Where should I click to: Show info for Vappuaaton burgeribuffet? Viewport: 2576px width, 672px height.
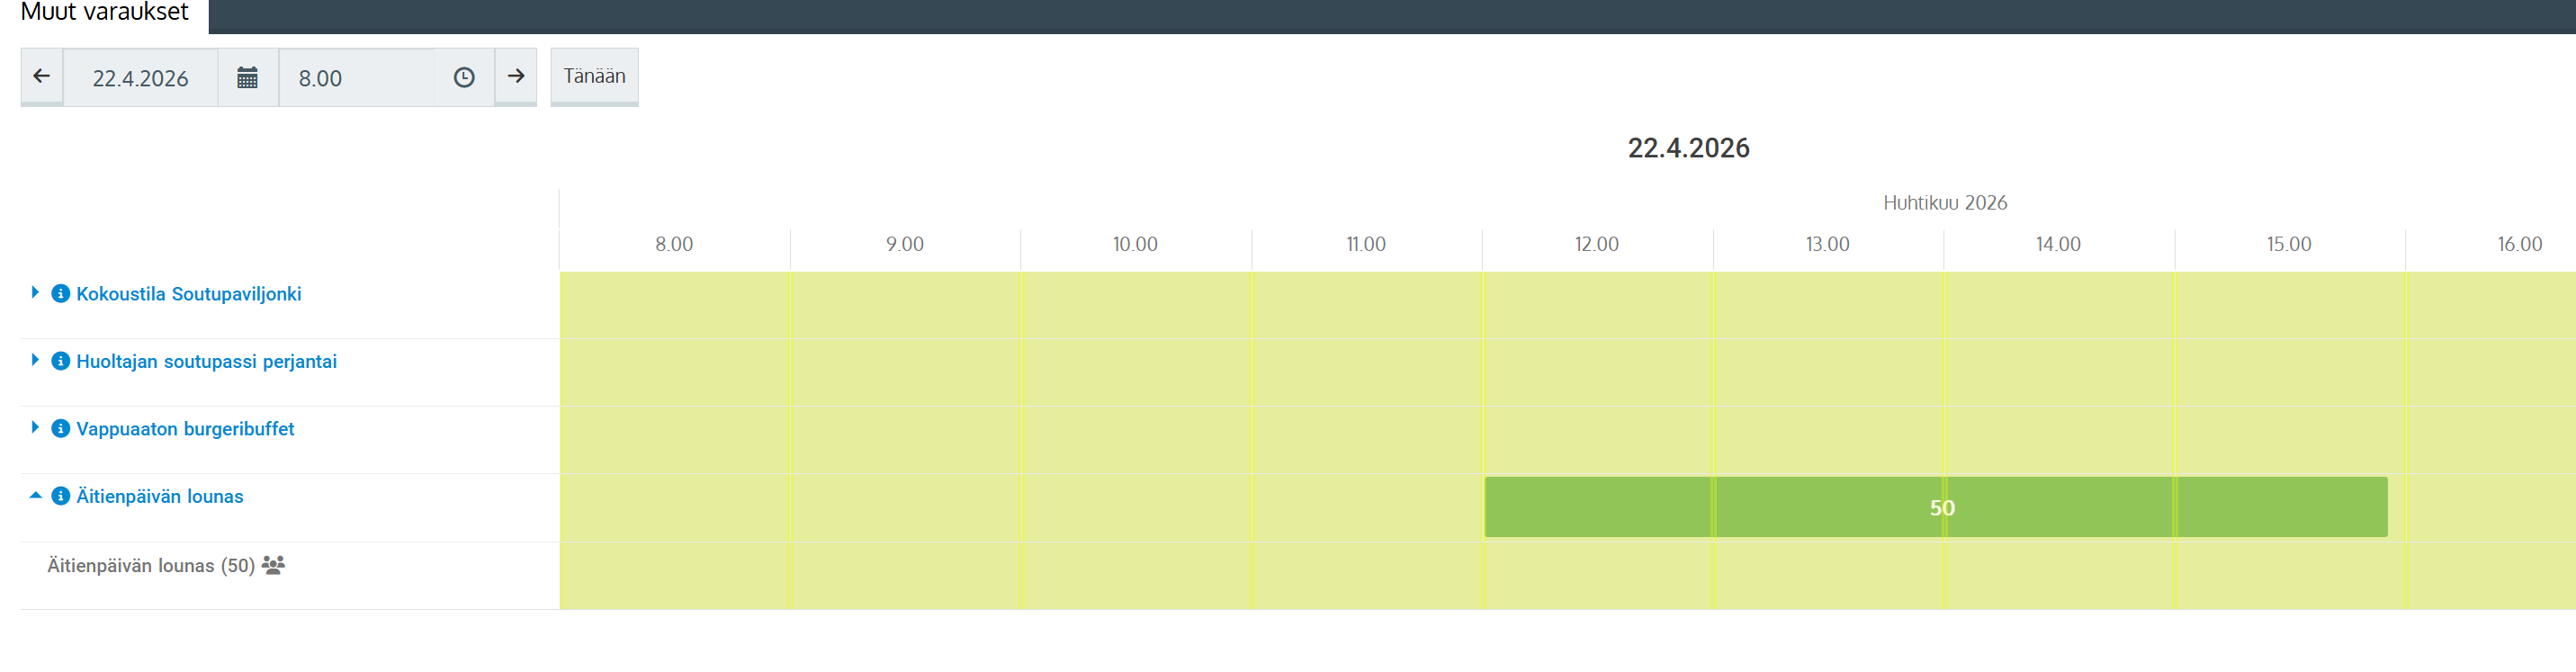click(x=61, y=429)
